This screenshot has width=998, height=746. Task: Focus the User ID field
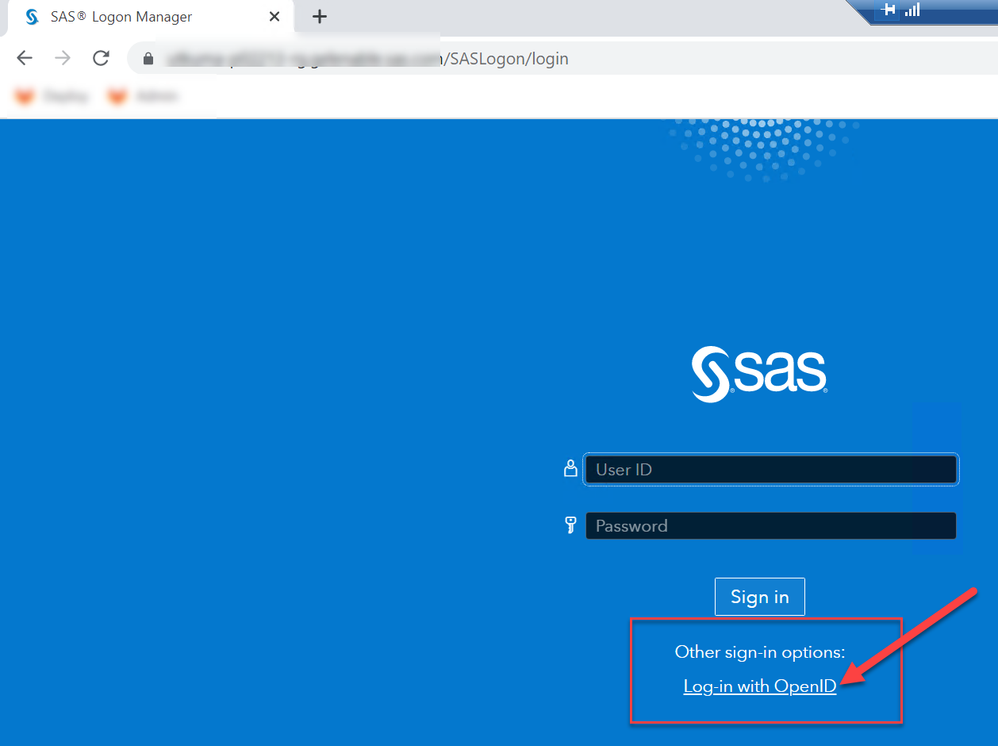[x=771, y=470]
